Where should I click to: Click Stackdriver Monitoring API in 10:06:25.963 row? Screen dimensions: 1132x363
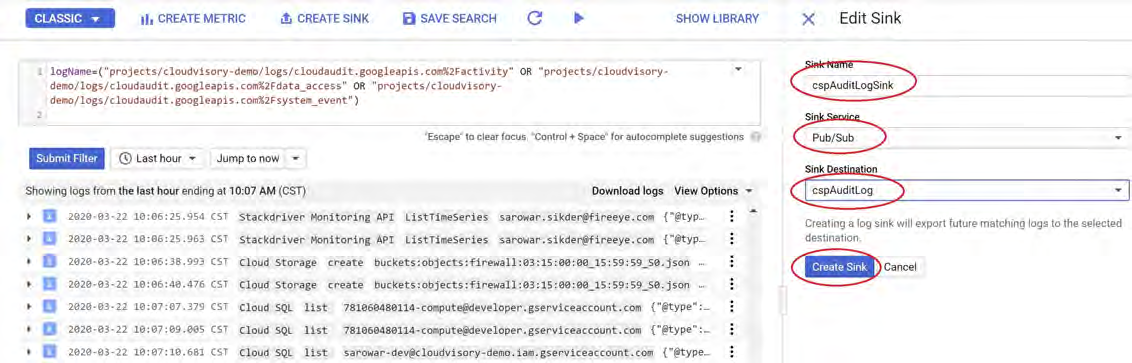coord(315,239)
